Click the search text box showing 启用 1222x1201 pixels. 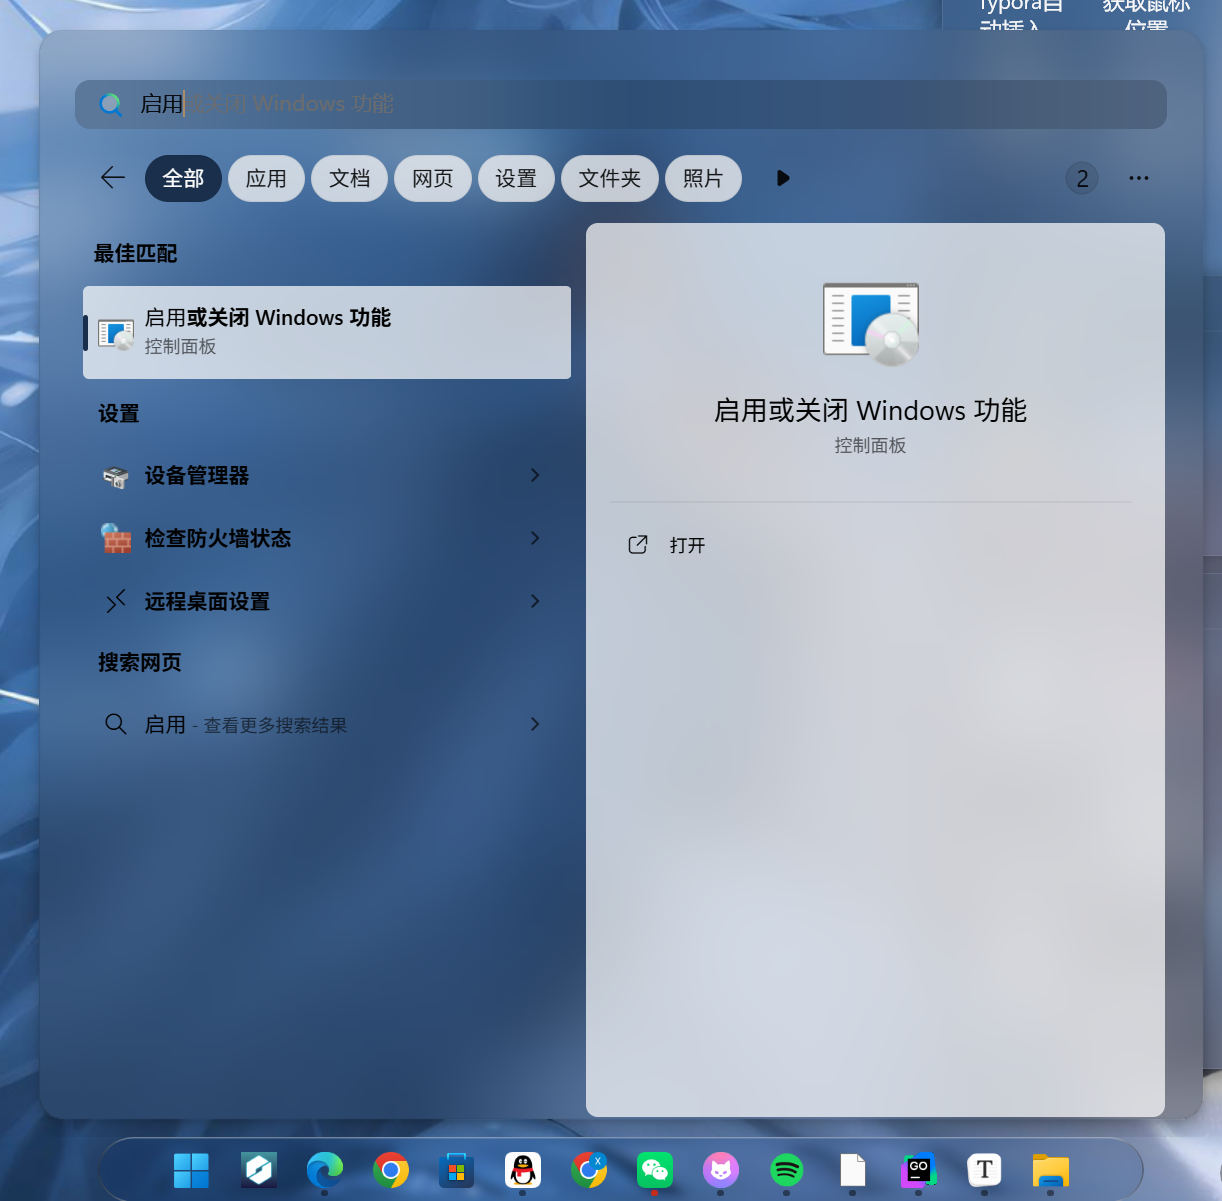(620, 104)
